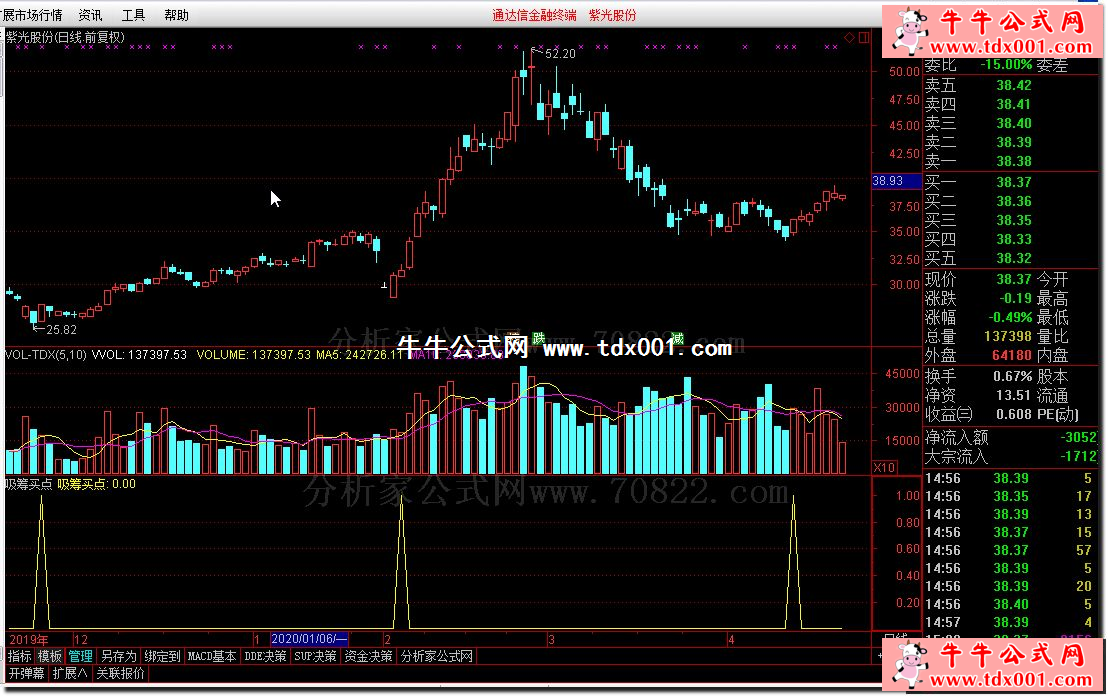Switch to the MACD基本 template tab
Image resolution: width=1108 pixels, height=696 pixels.
212,656
